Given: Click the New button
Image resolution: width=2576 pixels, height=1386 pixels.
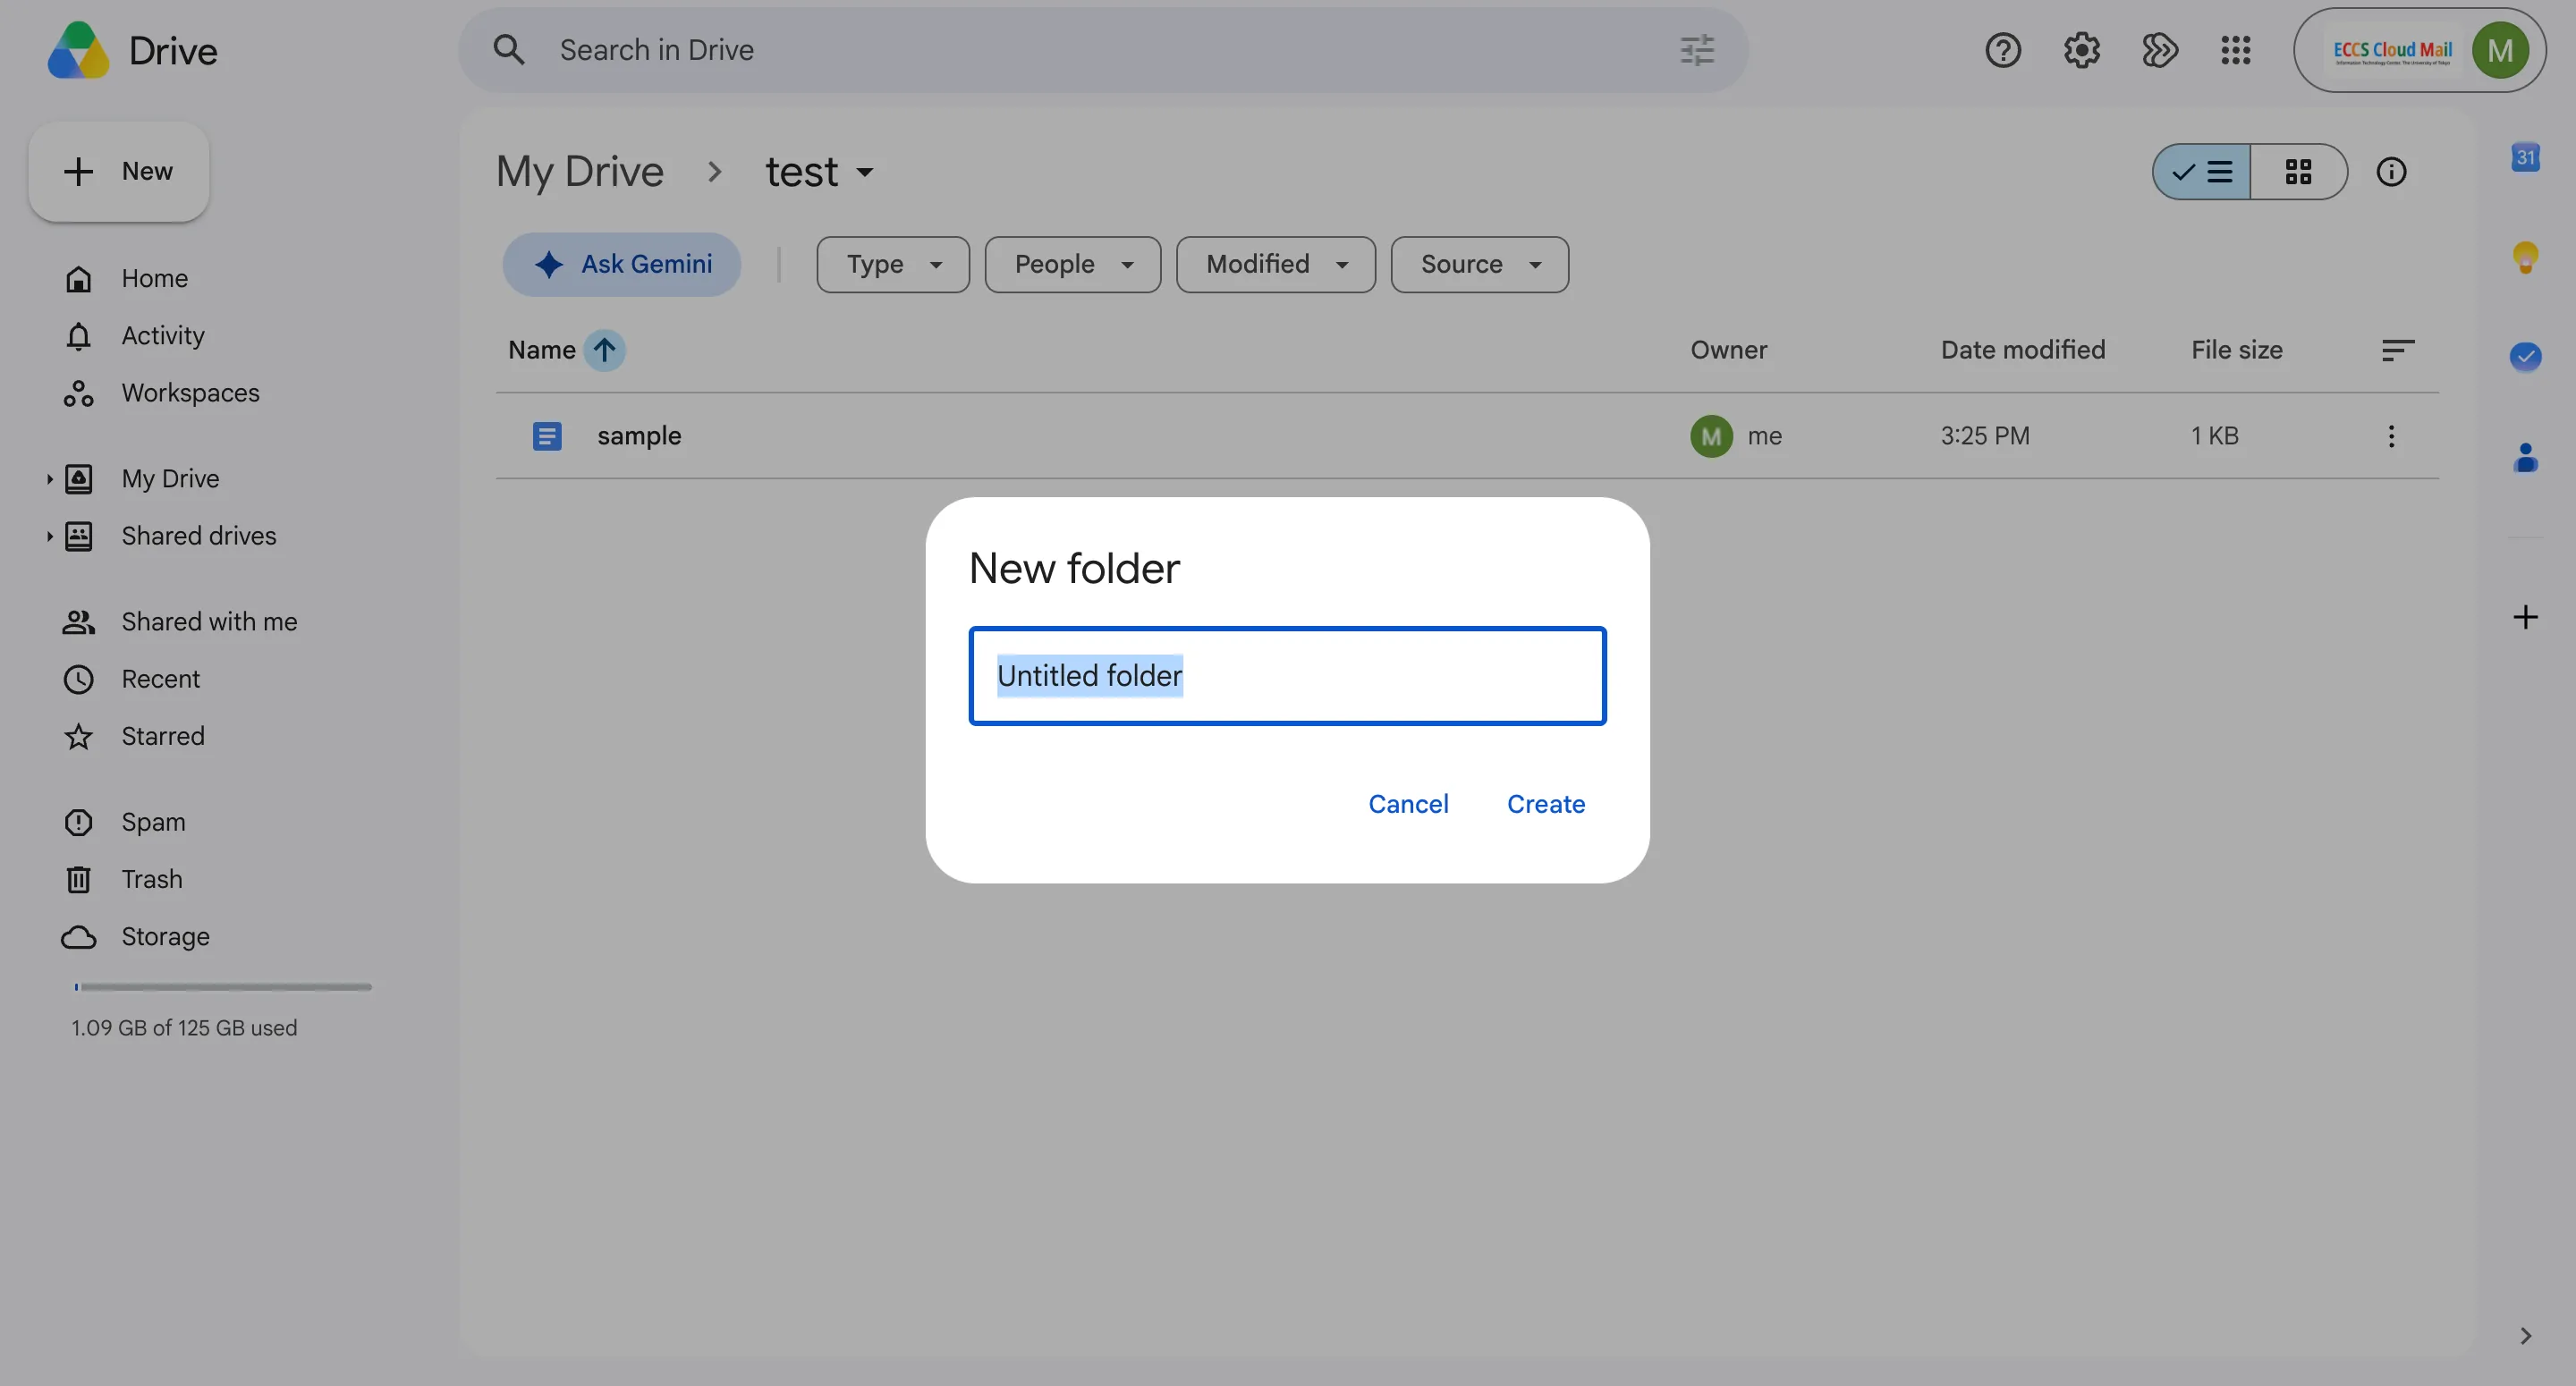Looking at the screenshot, I should coord(118,172).
